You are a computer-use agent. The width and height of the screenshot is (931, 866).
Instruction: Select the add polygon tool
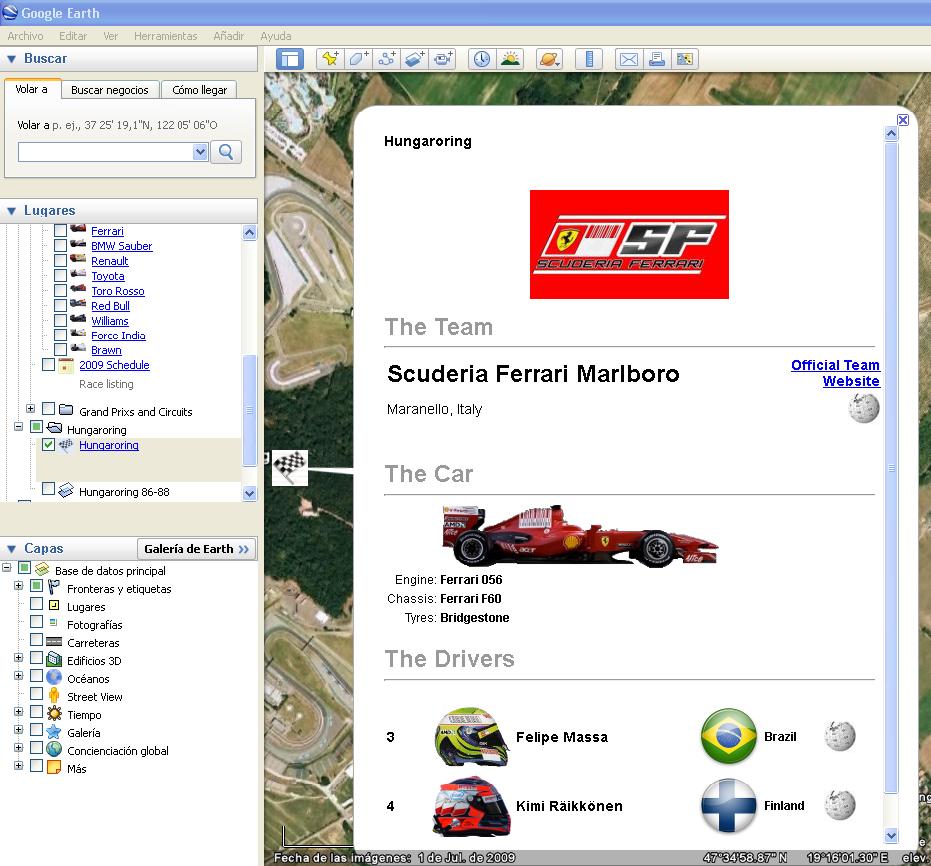[358, 59]
